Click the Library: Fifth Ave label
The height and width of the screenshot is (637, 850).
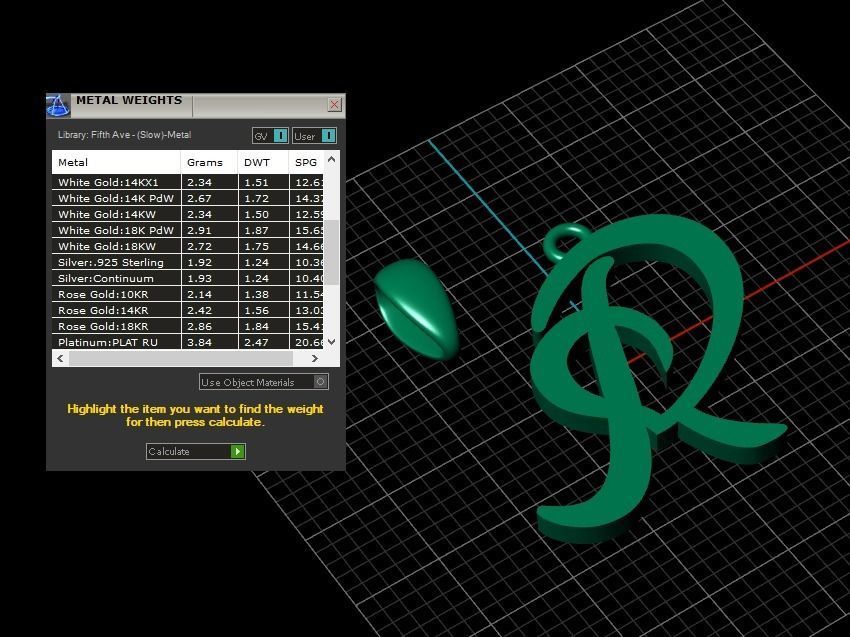tap(124, 134)
